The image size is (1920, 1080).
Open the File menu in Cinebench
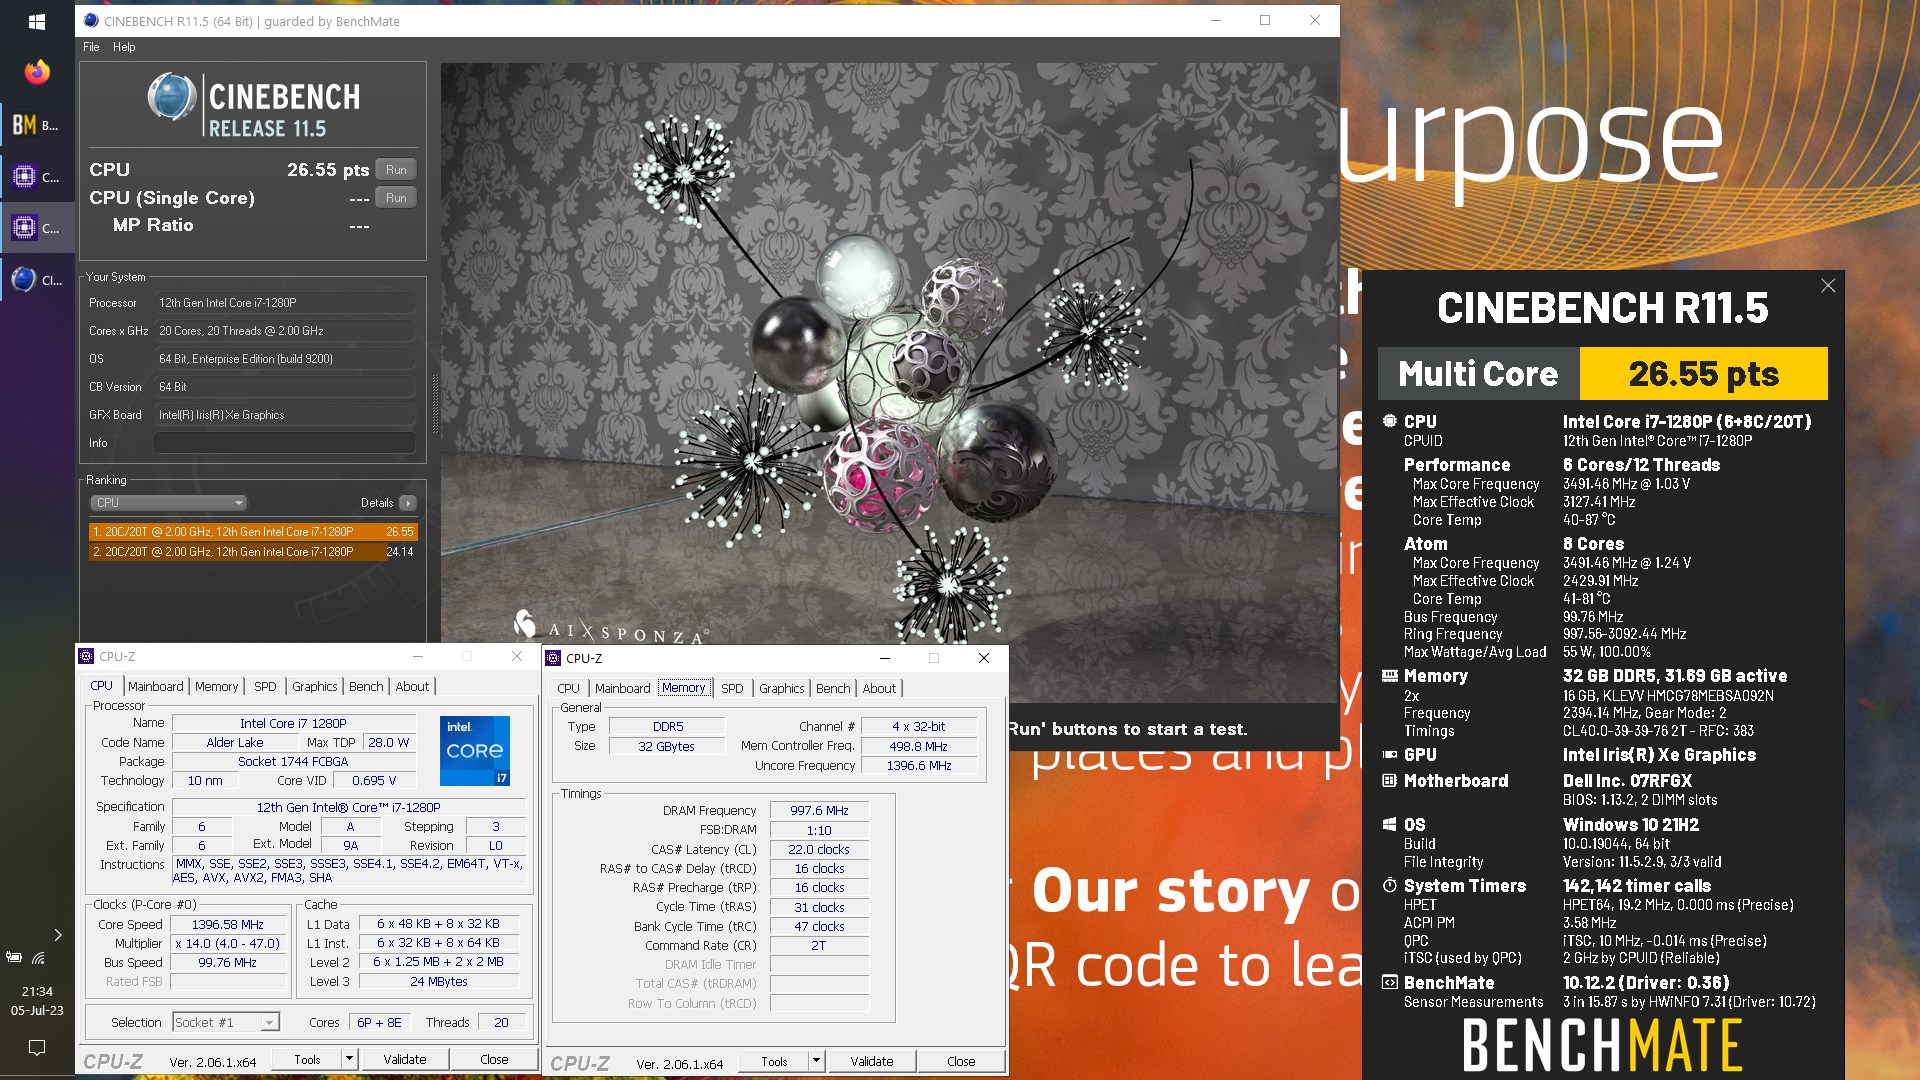tap(91, 47)
